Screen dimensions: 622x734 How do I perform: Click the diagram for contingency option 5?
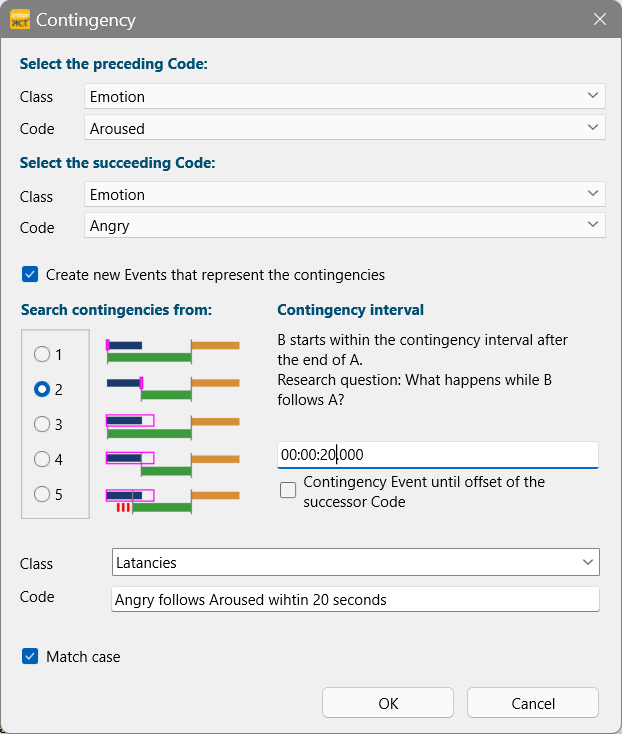click(173, 501)
